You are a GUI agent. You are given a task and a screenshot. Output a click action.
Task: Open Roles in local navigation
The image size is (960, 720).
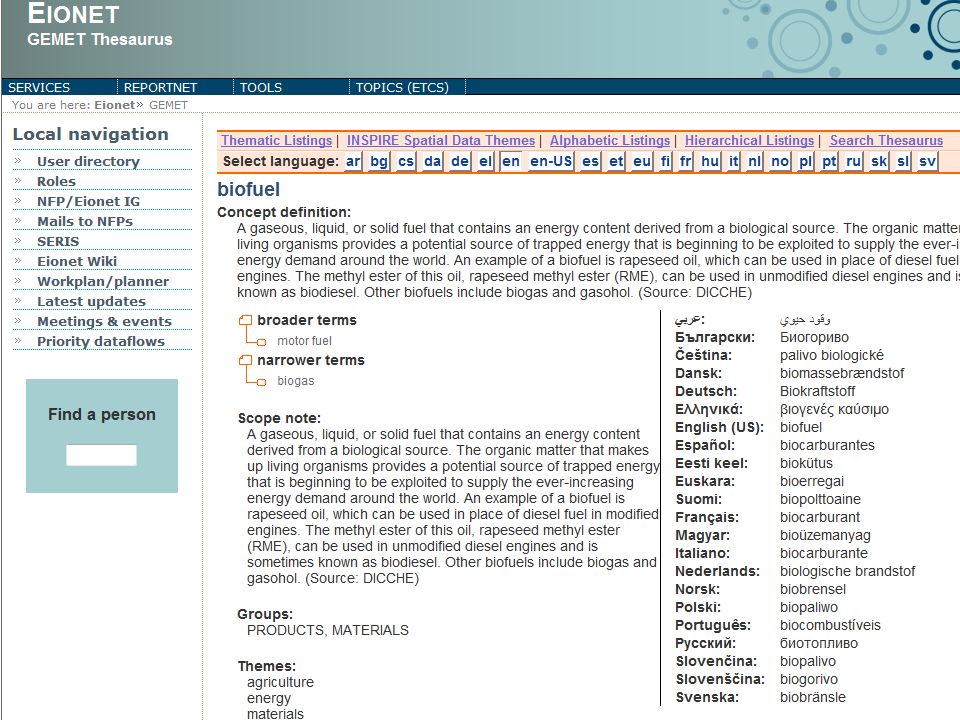(56, 181)
